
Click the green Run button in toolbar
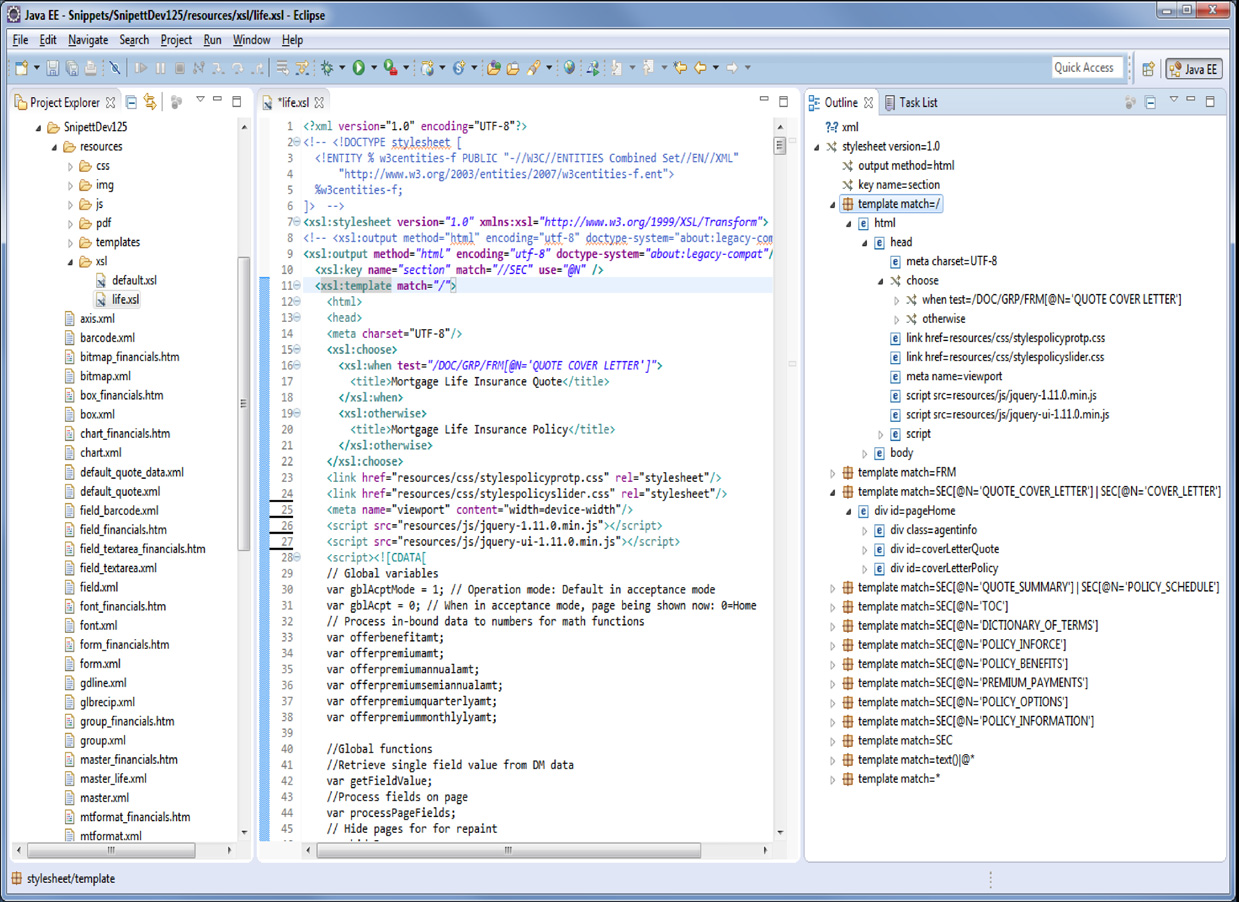click(358, 68)
